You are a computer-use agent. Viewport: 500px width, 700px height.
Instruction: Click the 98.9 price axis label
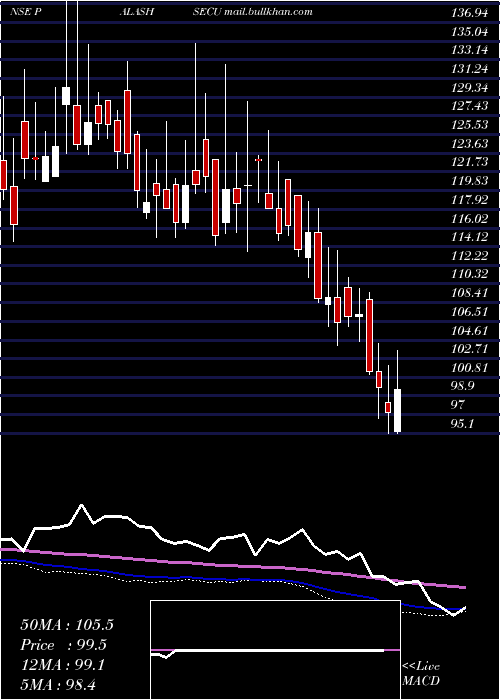(462, 385)
